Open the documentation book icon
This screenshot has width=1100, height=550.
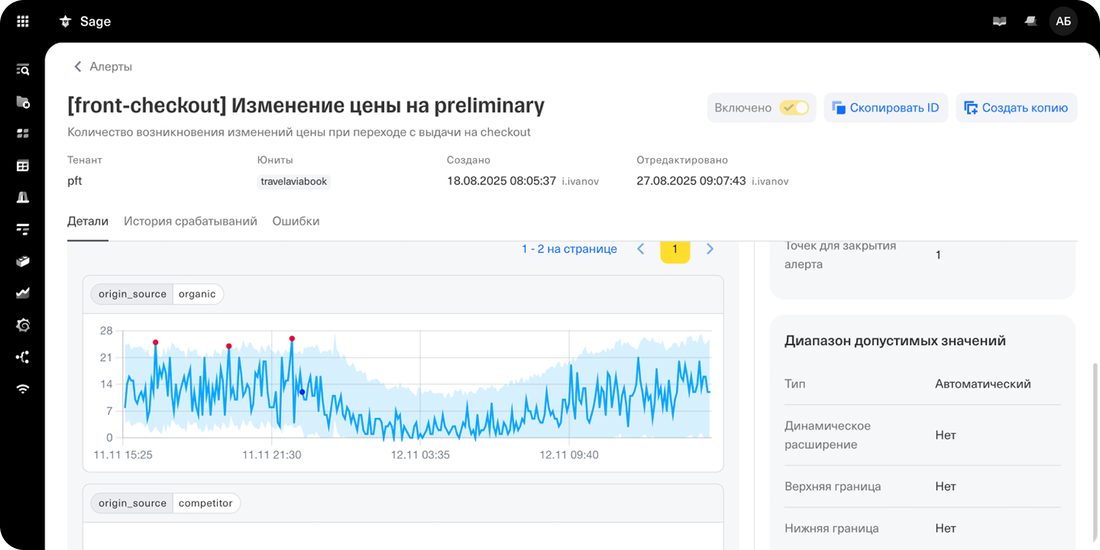click(999, 21)
